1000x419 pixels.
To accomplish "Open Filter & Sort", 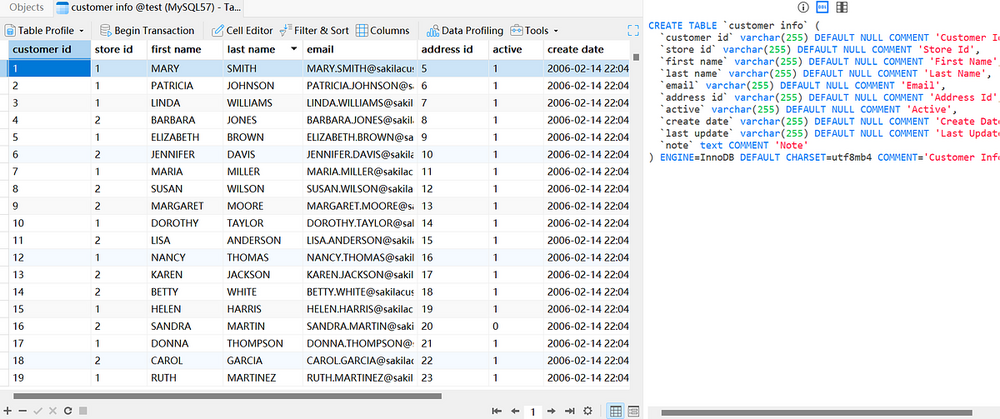I will (x=314, y=30).
